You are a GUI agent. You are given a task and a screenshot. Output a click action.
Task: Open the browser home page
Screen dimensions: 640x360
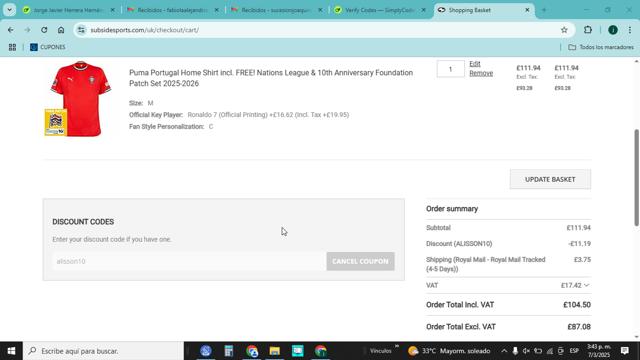61,30
